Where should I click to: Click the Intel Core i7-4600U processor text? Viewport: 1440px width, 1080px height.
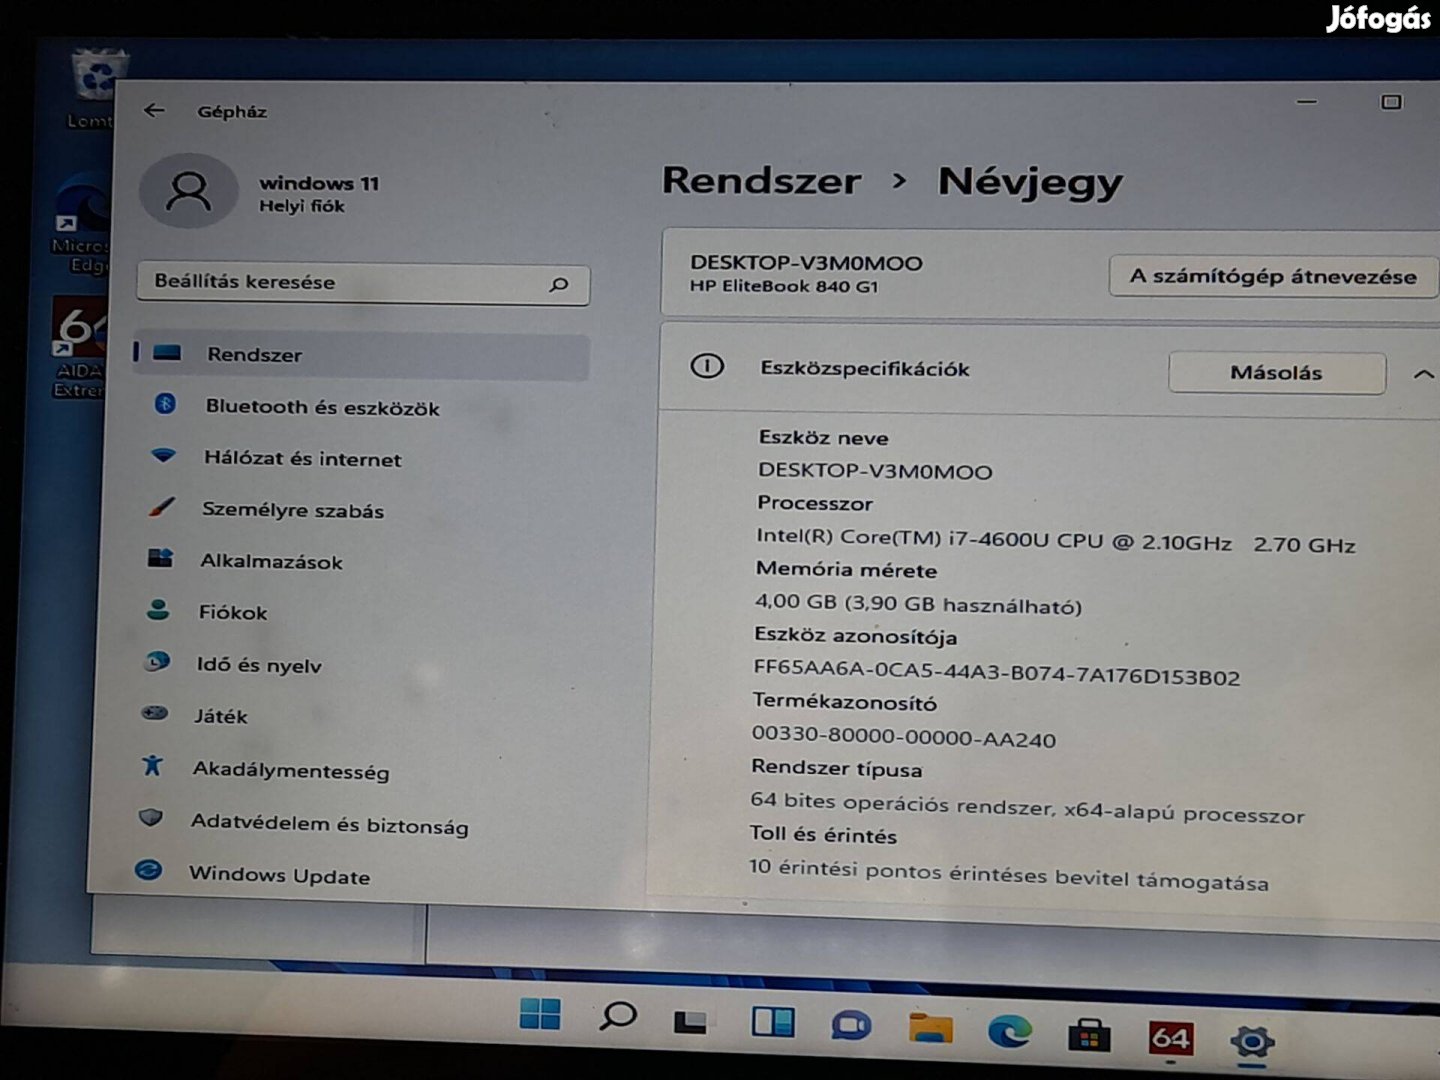click(1055, 540)
